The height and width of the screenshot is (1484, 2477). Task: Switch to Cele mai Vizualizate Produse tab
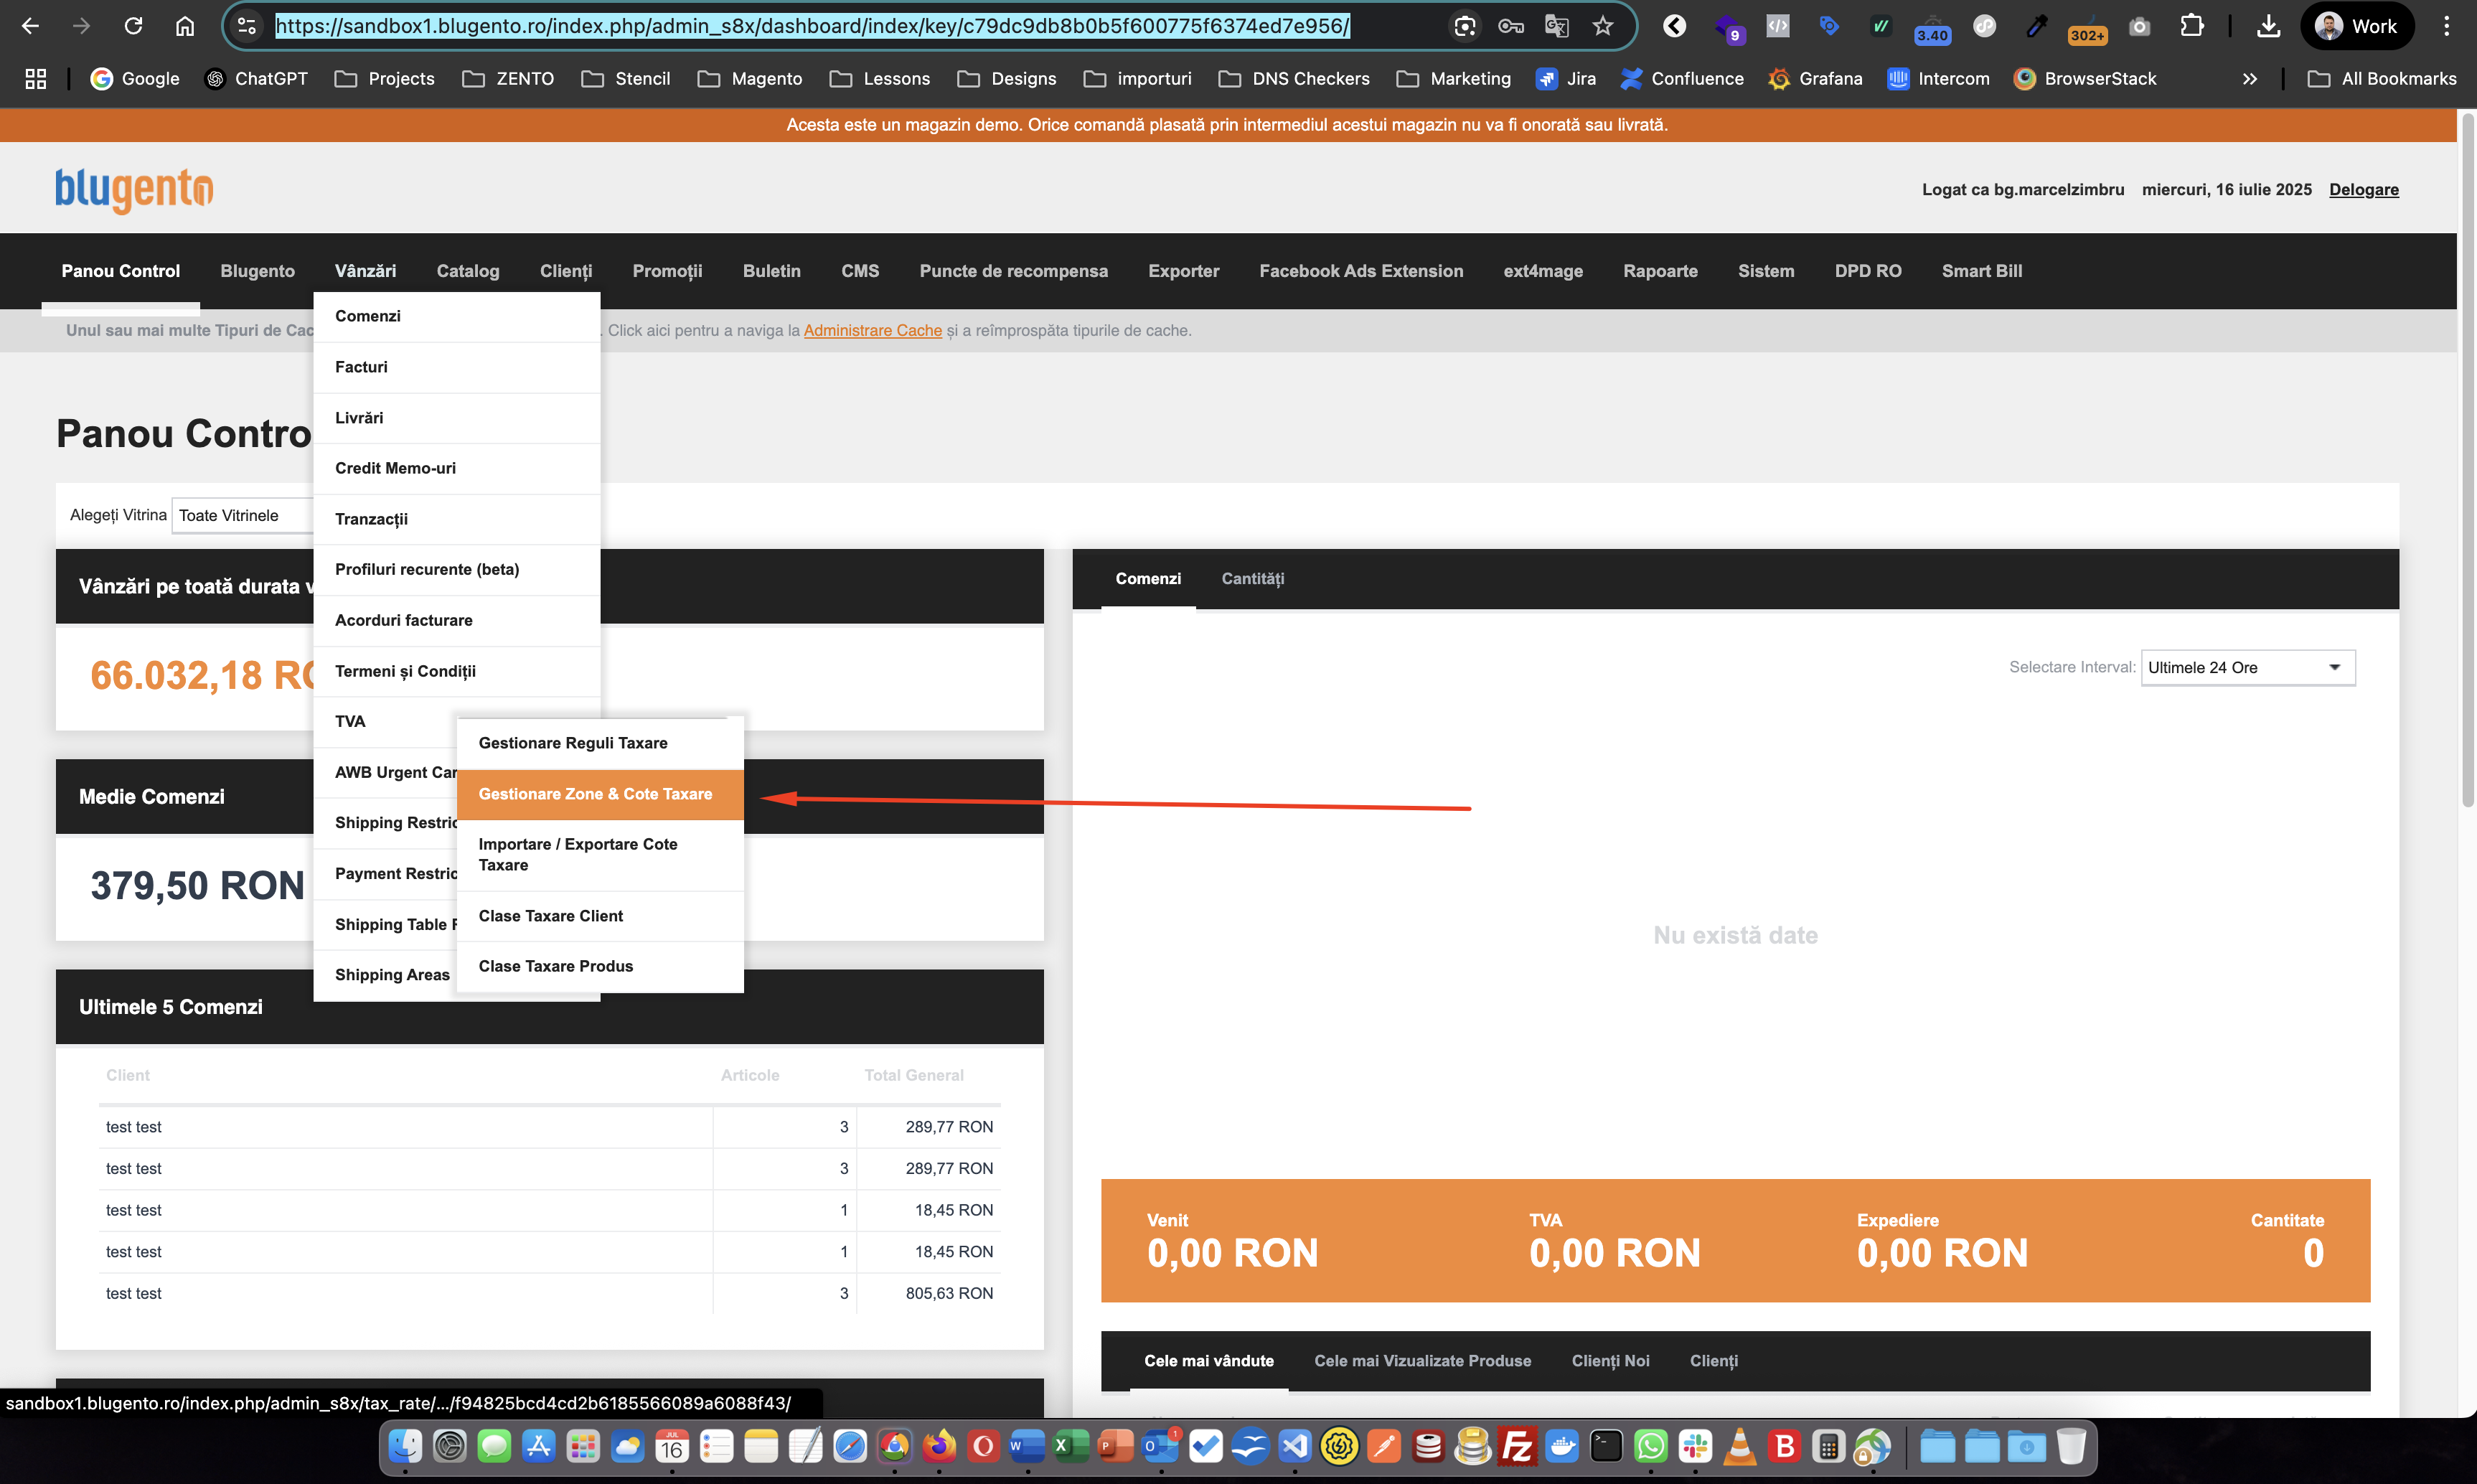(x=1422, y=1360)
